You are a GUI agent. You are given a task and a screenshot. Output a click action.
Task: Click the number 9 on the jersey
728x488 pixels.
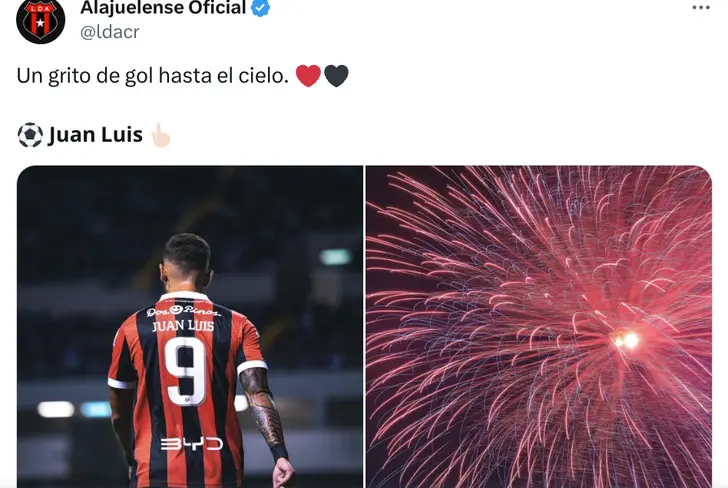click(185, 371)
